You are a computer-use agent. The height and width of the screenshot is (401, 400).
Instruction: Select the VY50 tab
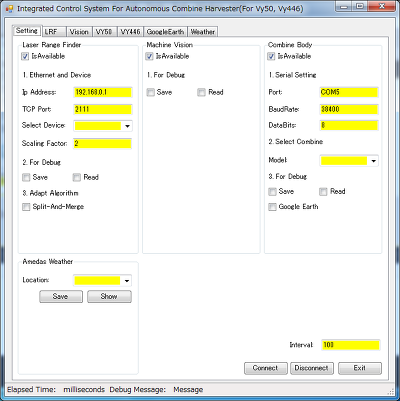(x=104, y=32)
